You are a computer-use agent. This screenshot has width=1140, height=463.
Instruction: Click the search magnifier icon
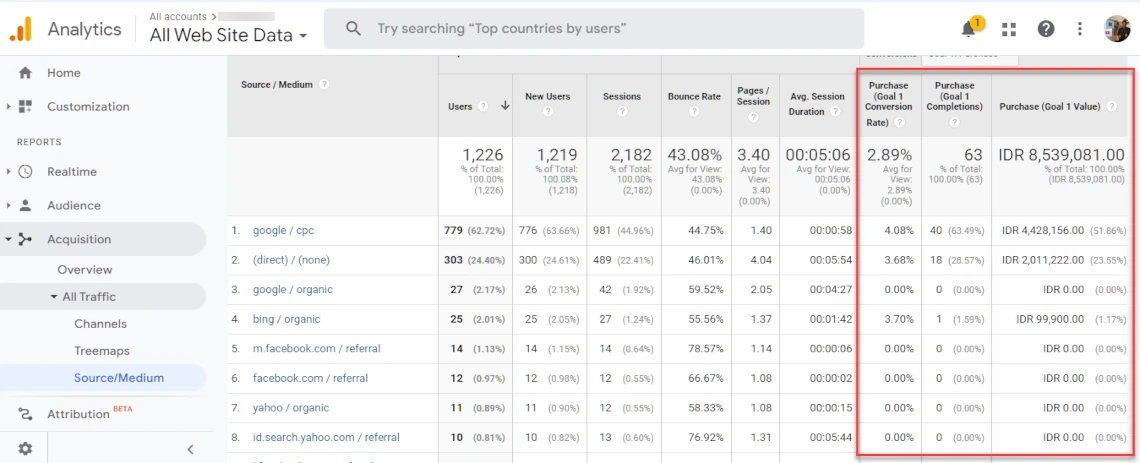point(353,28)
